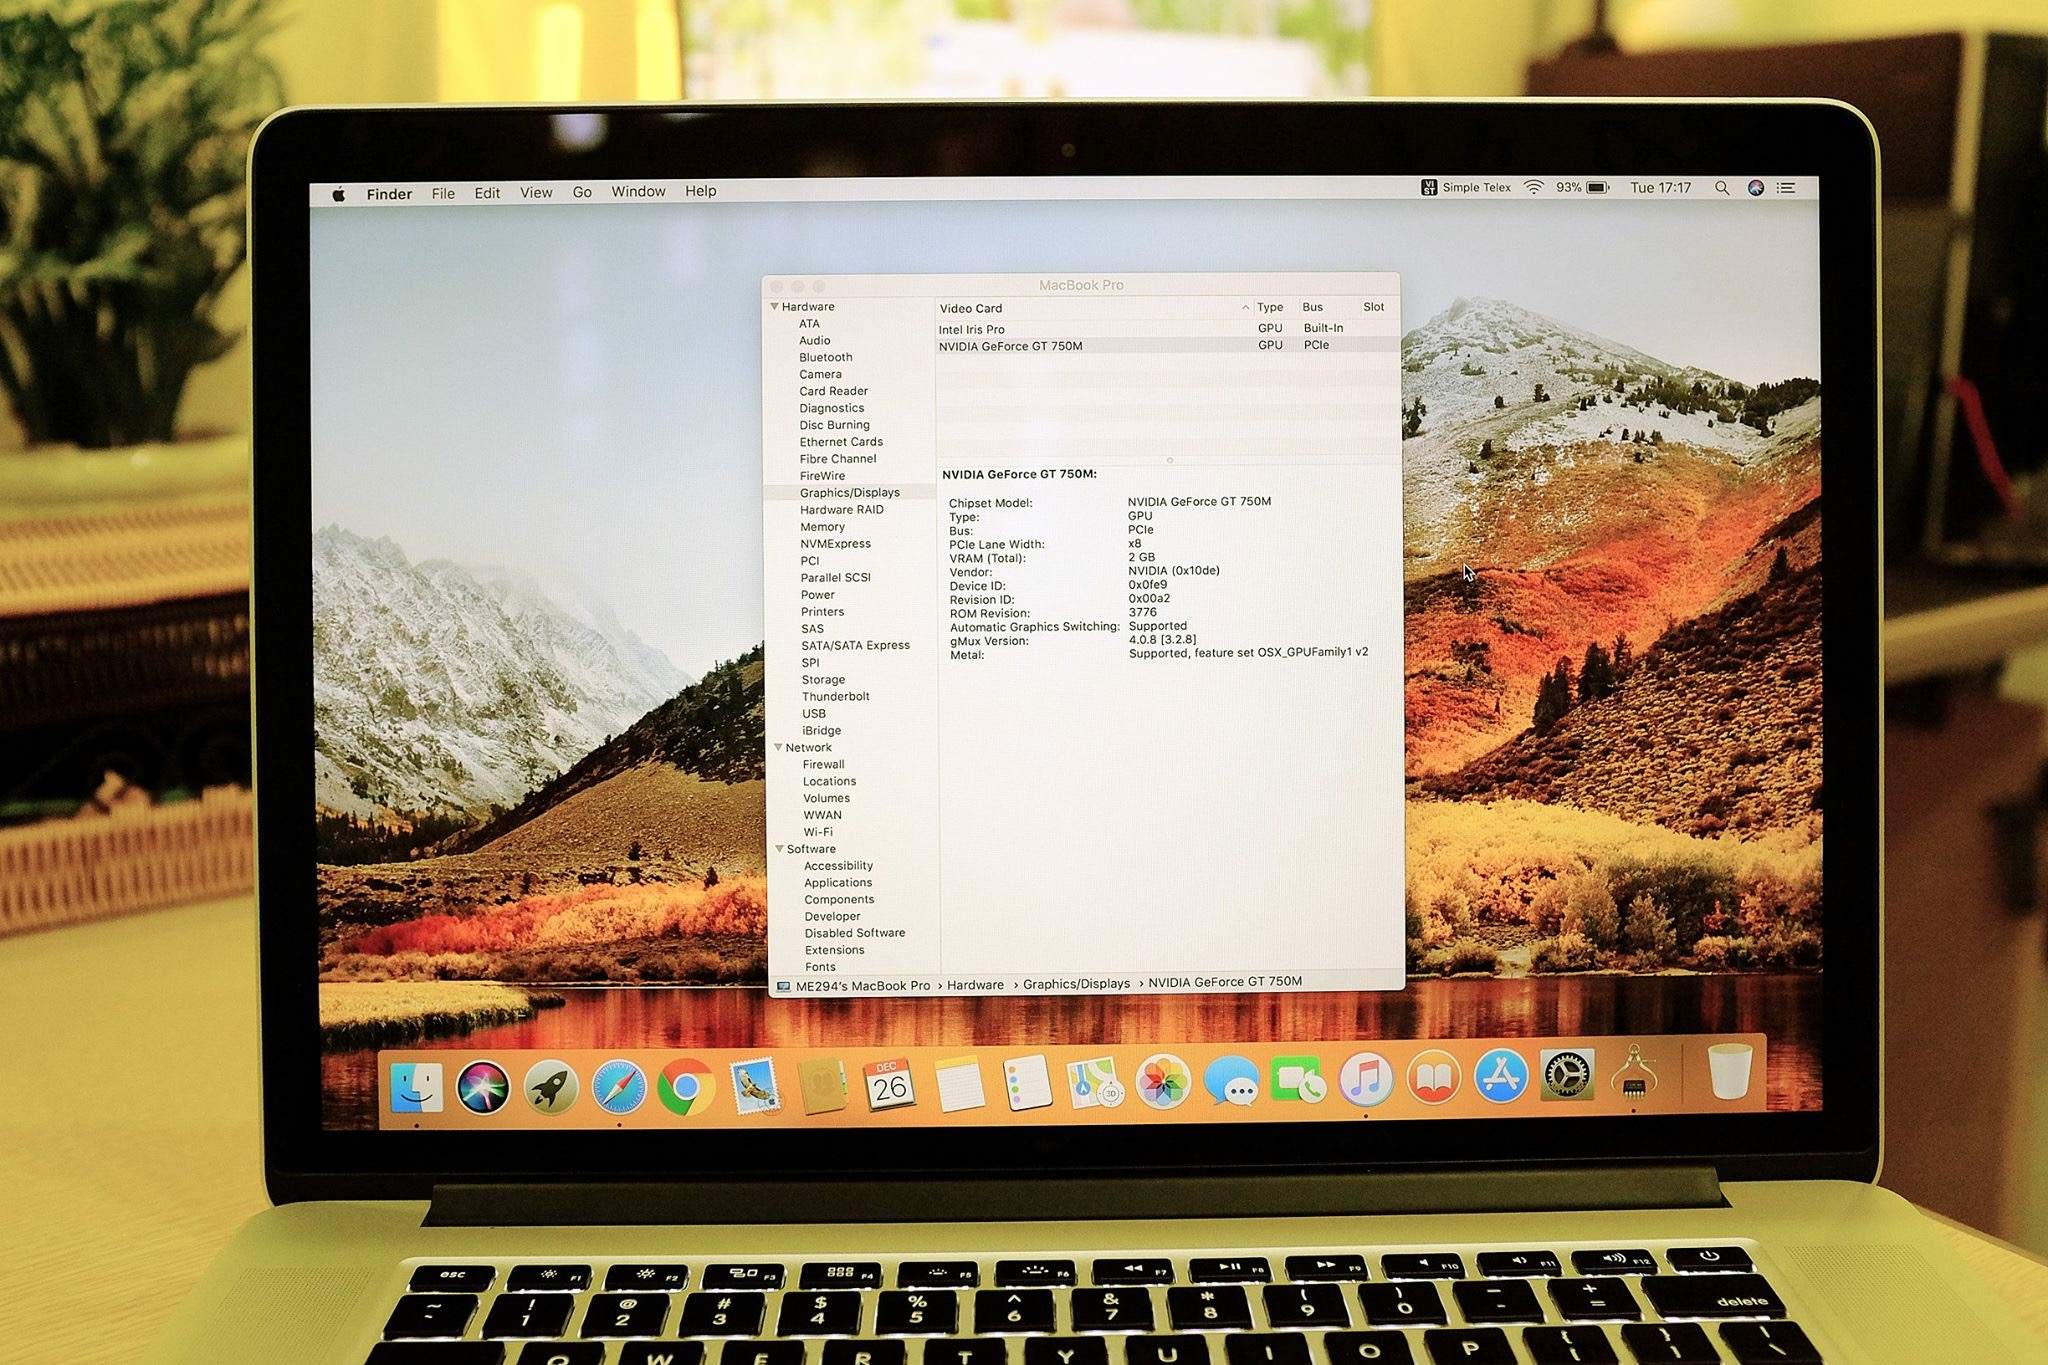This screenshot has height=1365, width=2048.
Task: Open Launchpad rocket icon
Action: [550, 1088]
